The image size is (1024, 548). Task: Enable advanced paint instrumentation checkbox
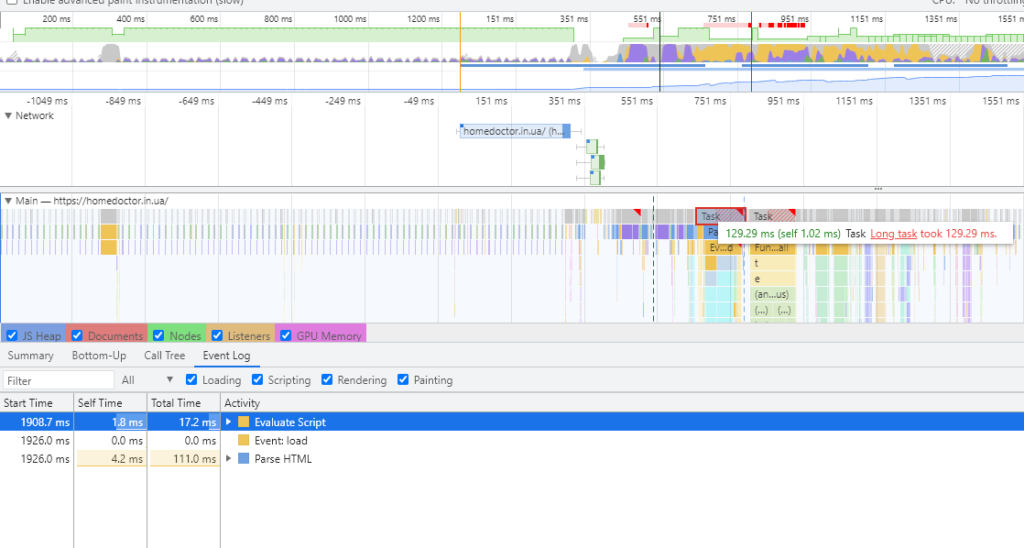(x=12, y=2)
